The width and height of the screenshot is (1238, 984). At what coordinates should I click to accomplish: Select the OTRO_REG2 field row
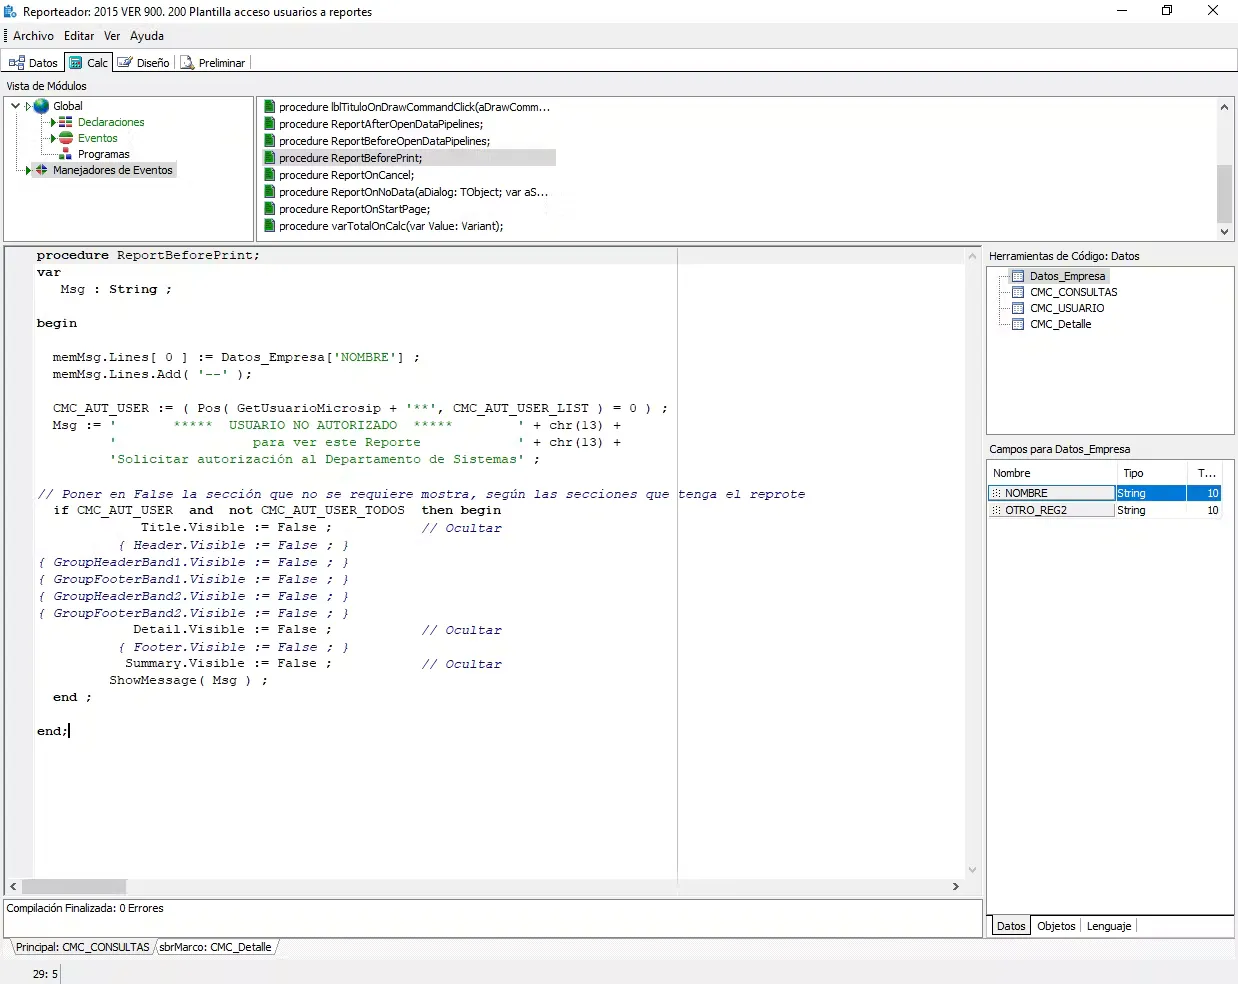coord(1104,510)
